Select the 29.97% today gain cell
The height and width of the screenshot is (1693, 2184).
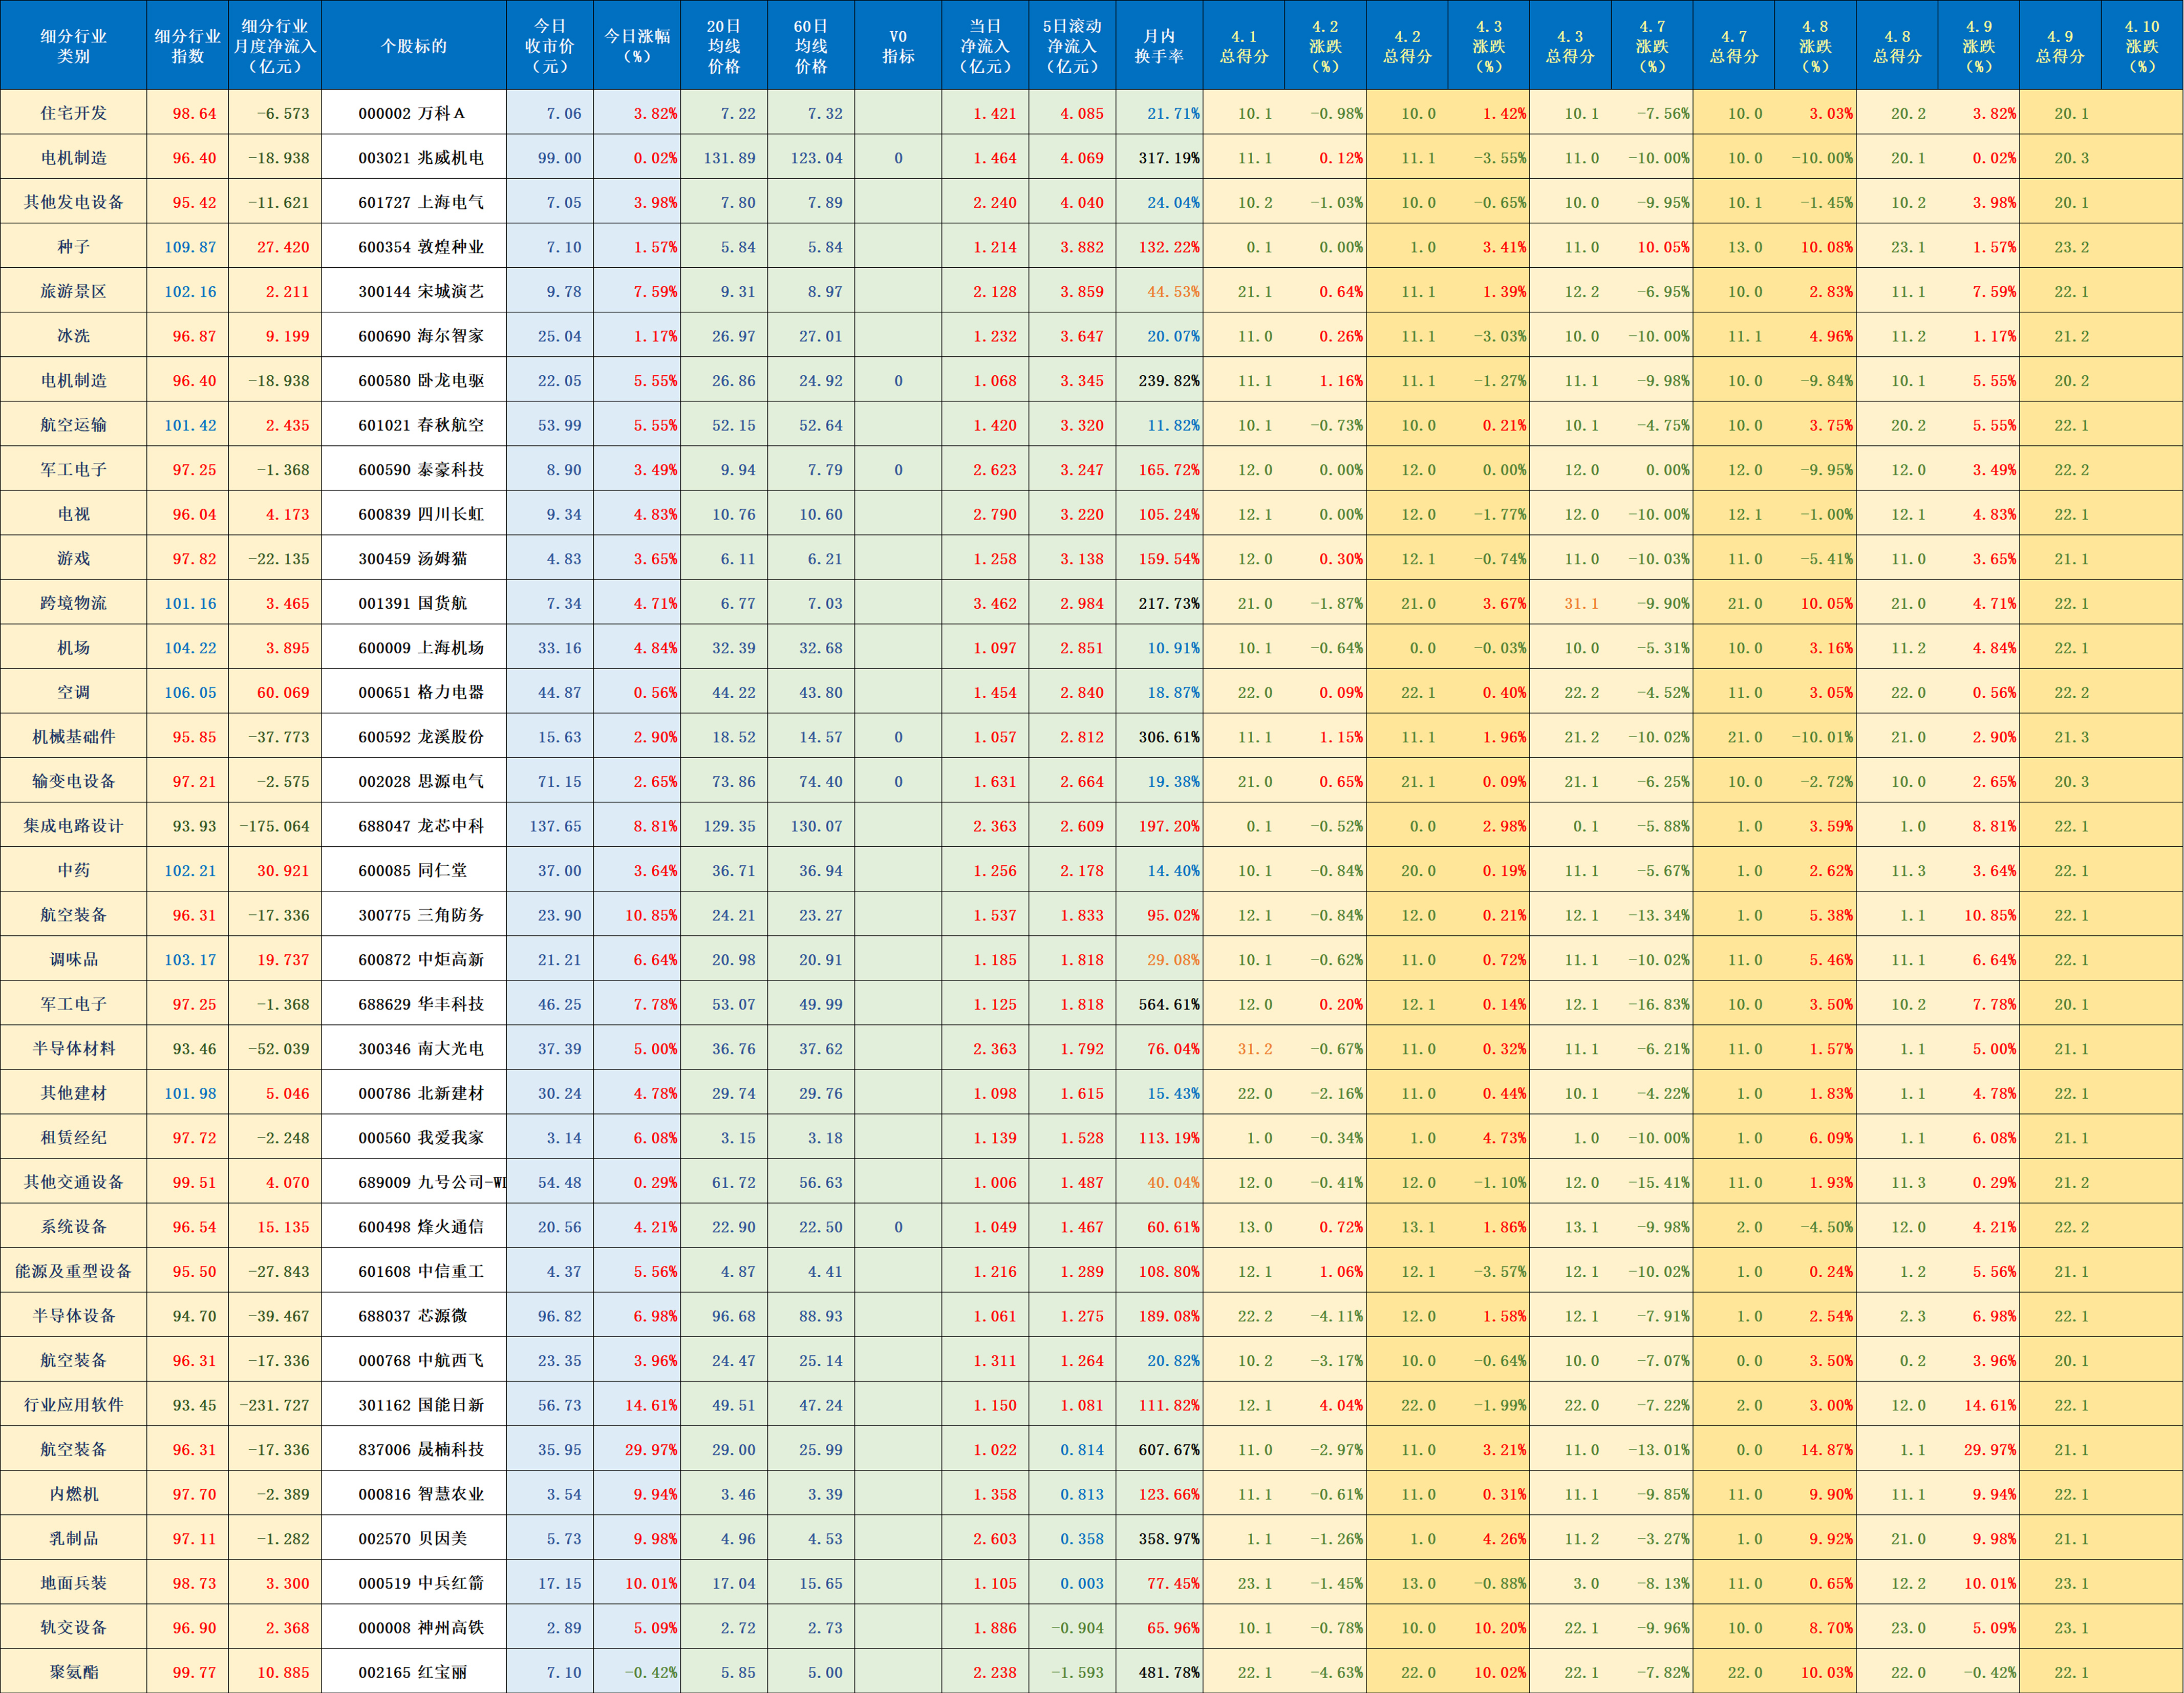click(x=637, y=1449)
